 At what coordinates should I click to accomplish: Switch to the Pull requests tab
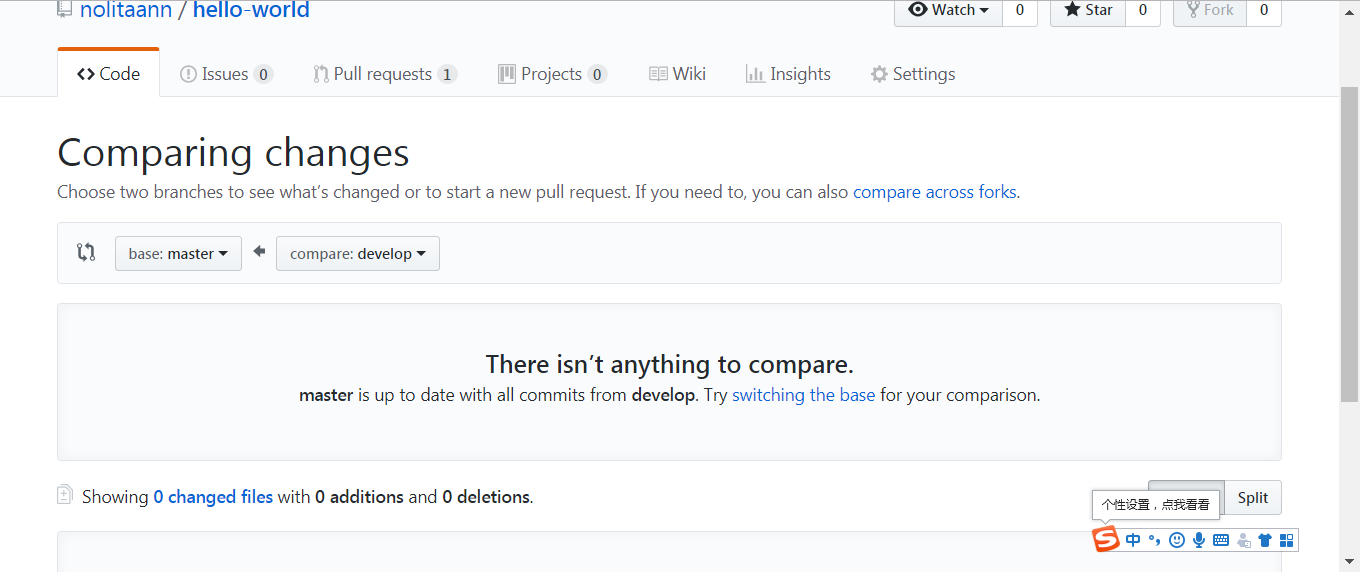[385, 74]
